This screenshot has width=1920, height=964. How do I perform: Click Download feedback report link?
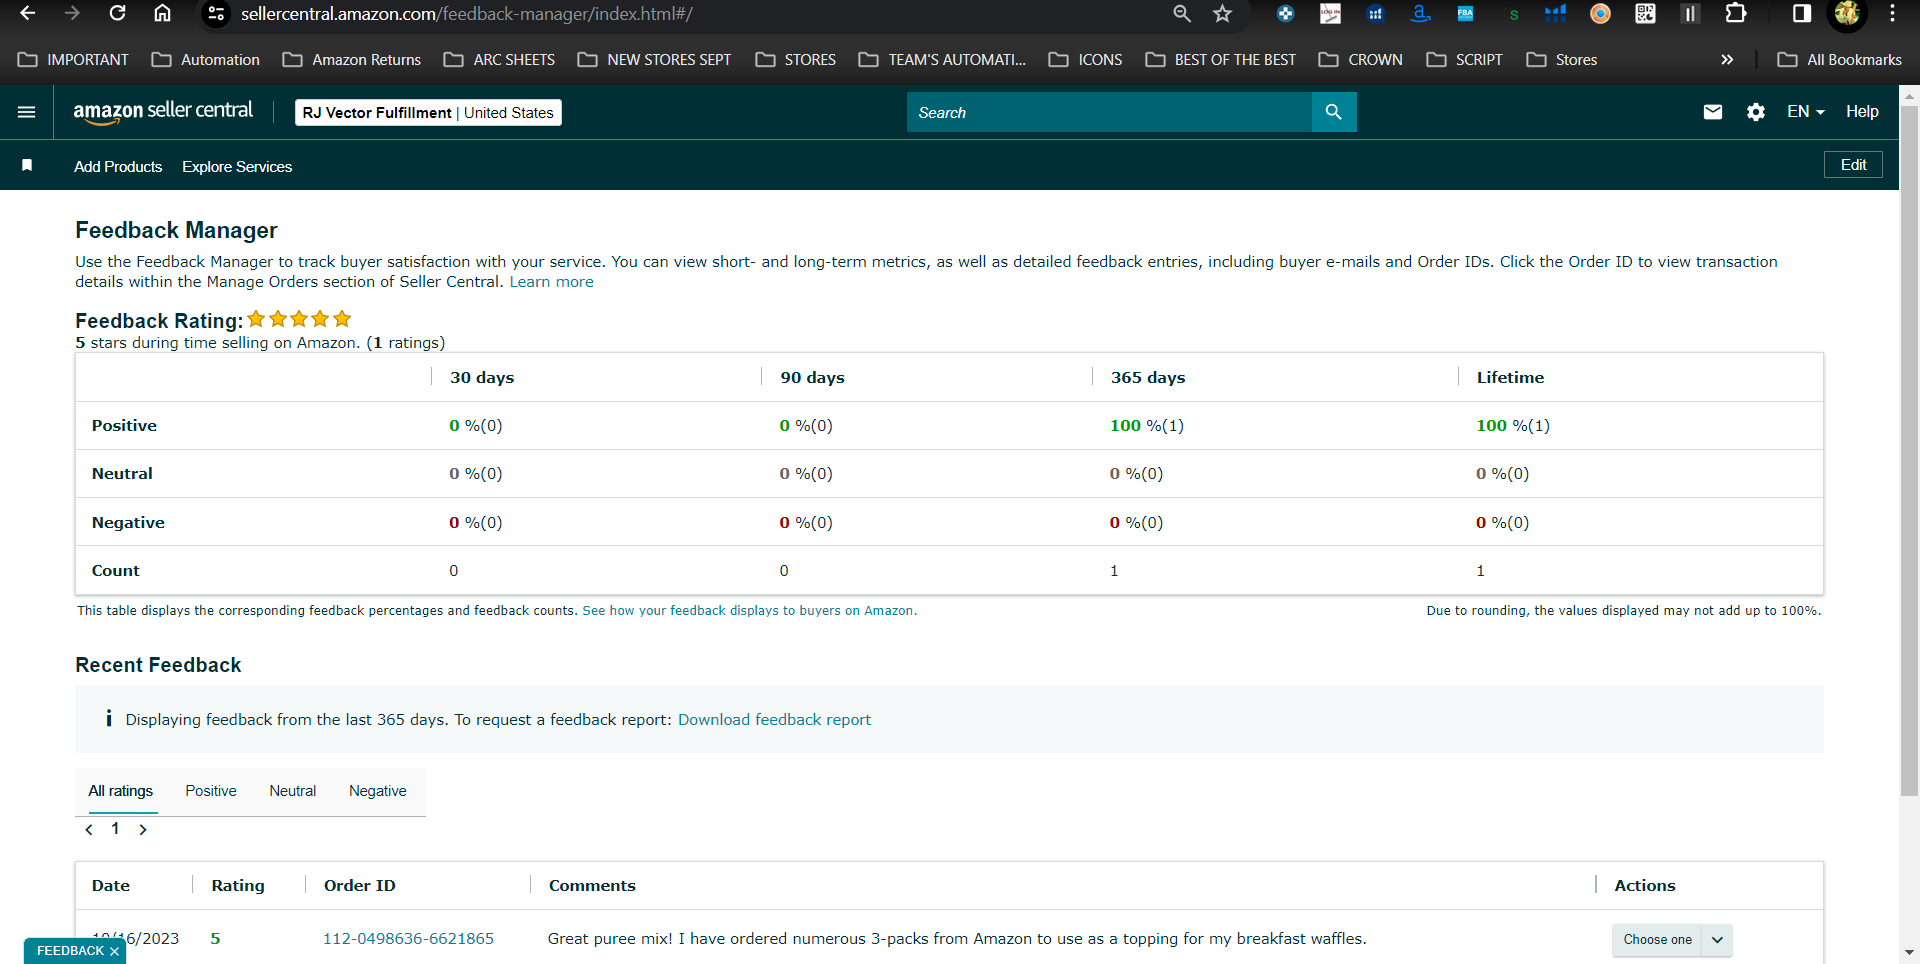pos(774,720)
